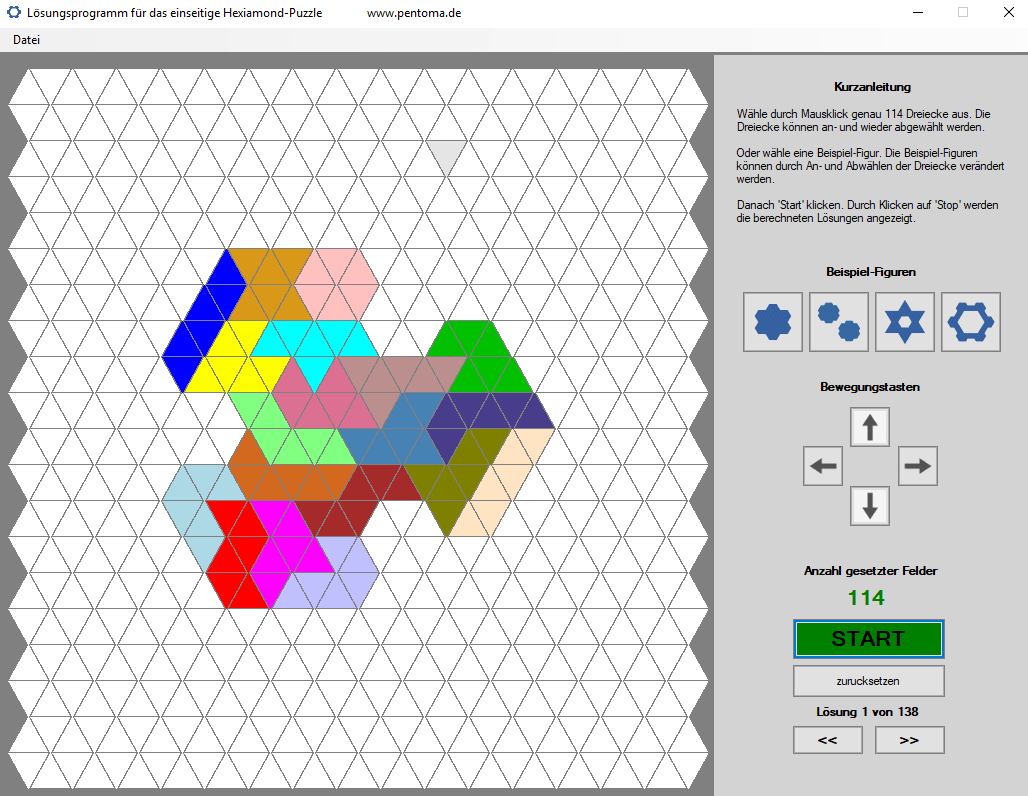Select the six-pointed star example figure
The image size is (1028, 796).
(905, 322)
